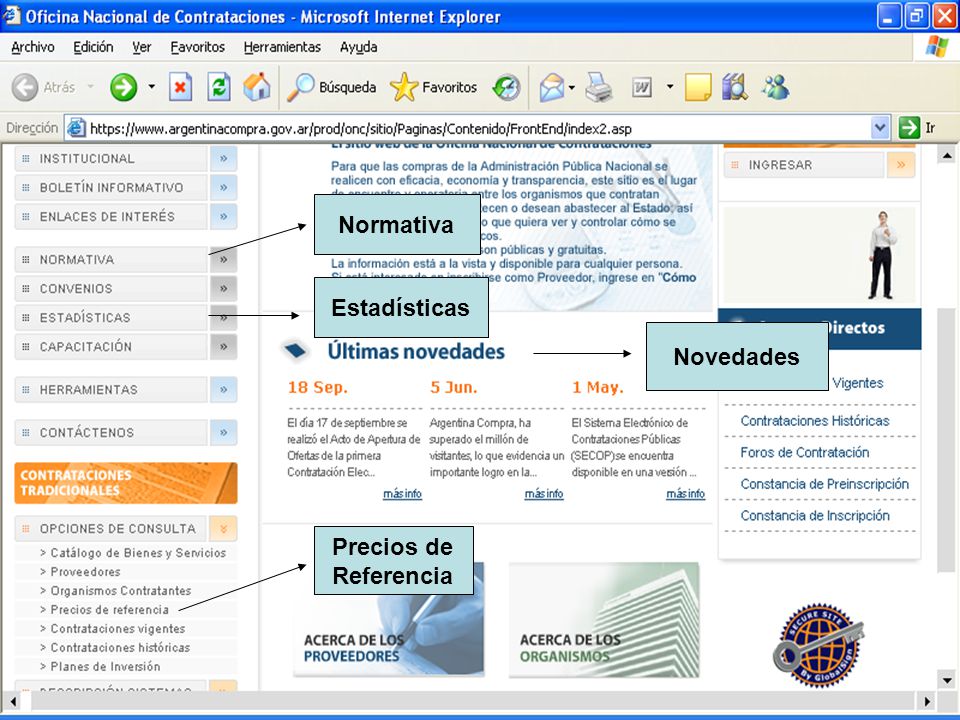Image resolution: width=960 pixels, height=720 pixels.
Task: Open the Ver menu
Action: (x=141, y=47)
